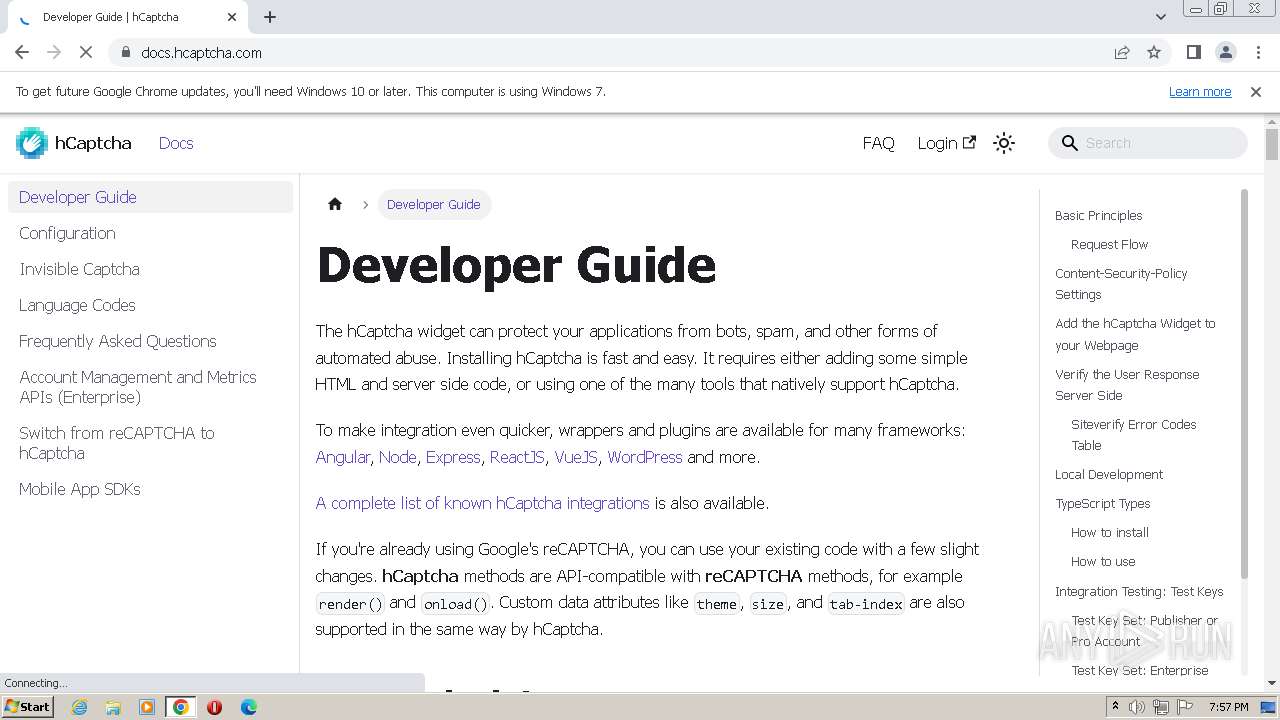Jump to Request Flow section
Image resolution: width=1280 pixels, height=720 pixels.
(x=1109, y=244)
